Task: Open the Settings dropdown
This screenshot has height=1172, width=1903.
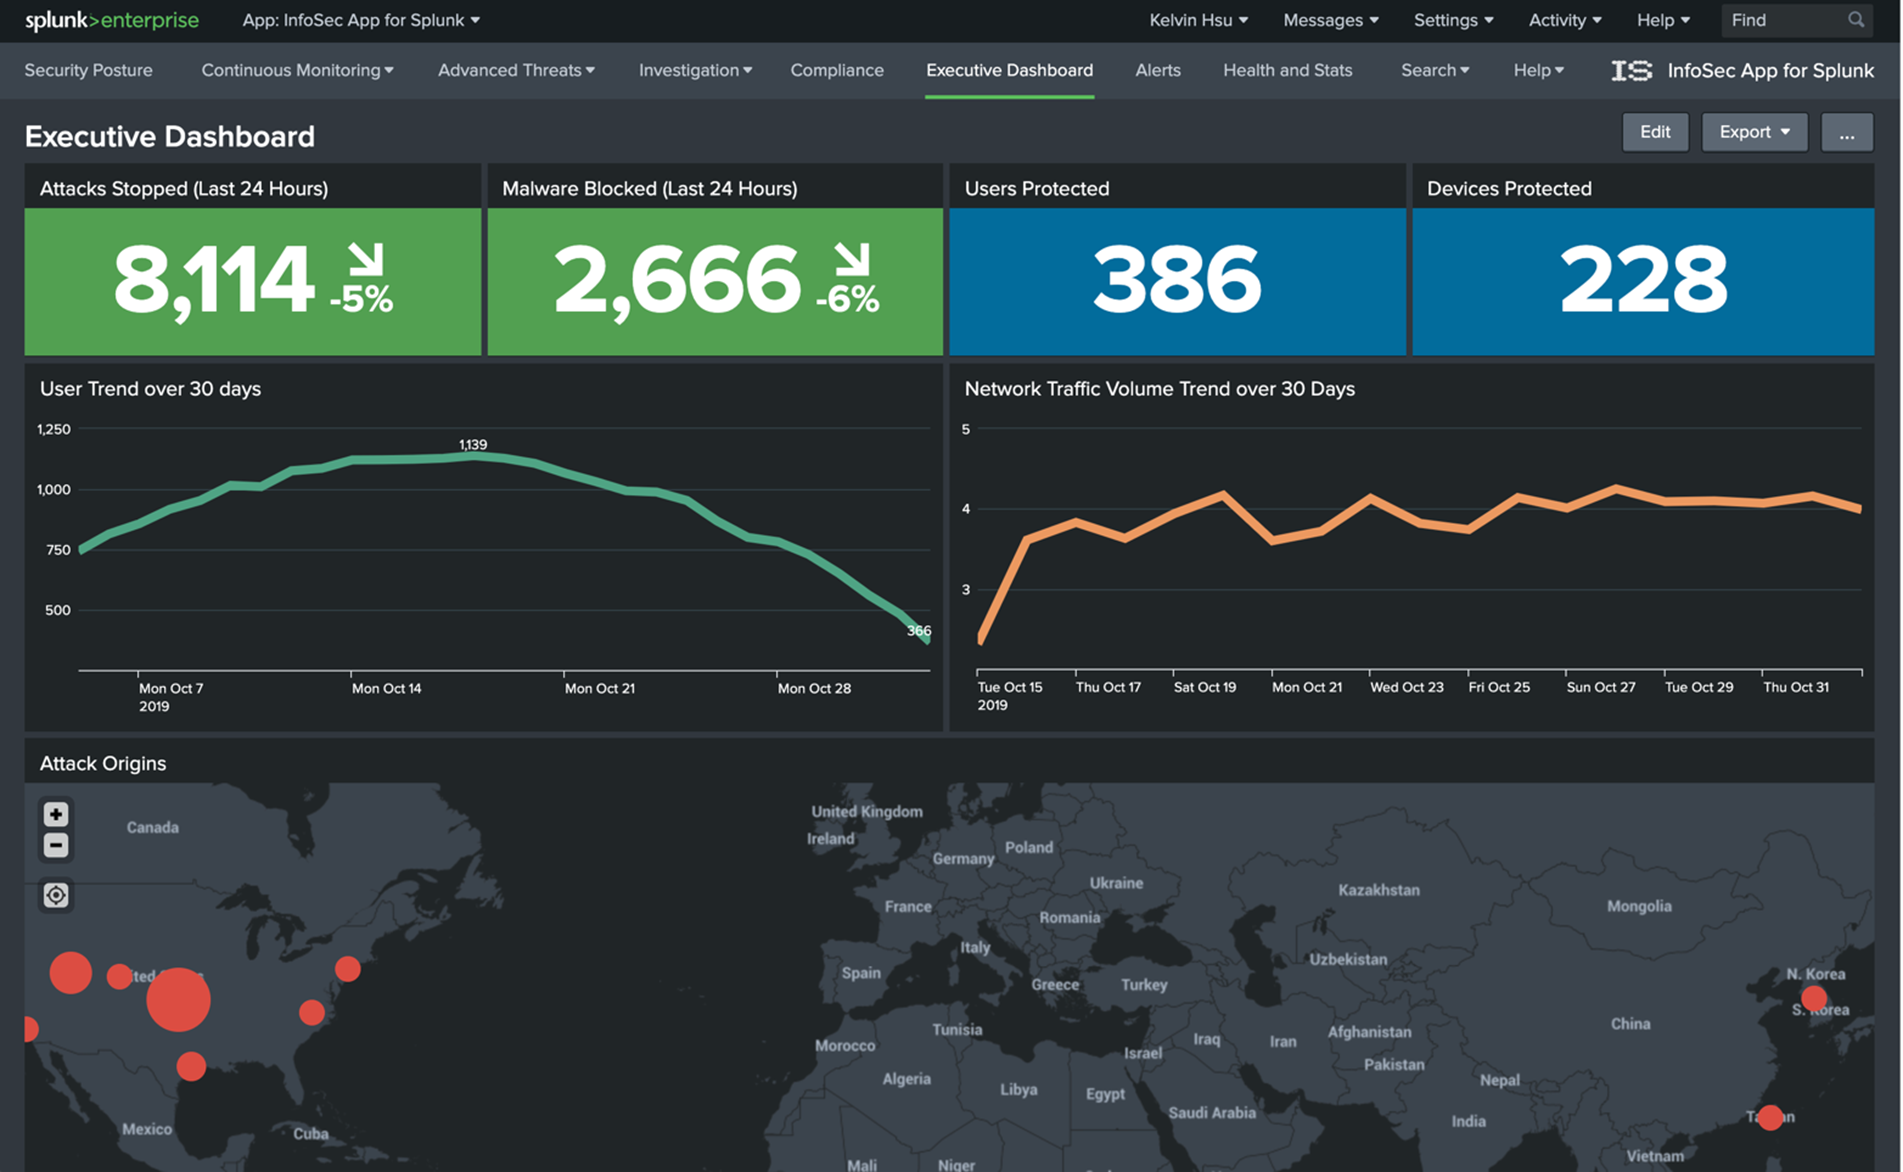Action: 1453,20
